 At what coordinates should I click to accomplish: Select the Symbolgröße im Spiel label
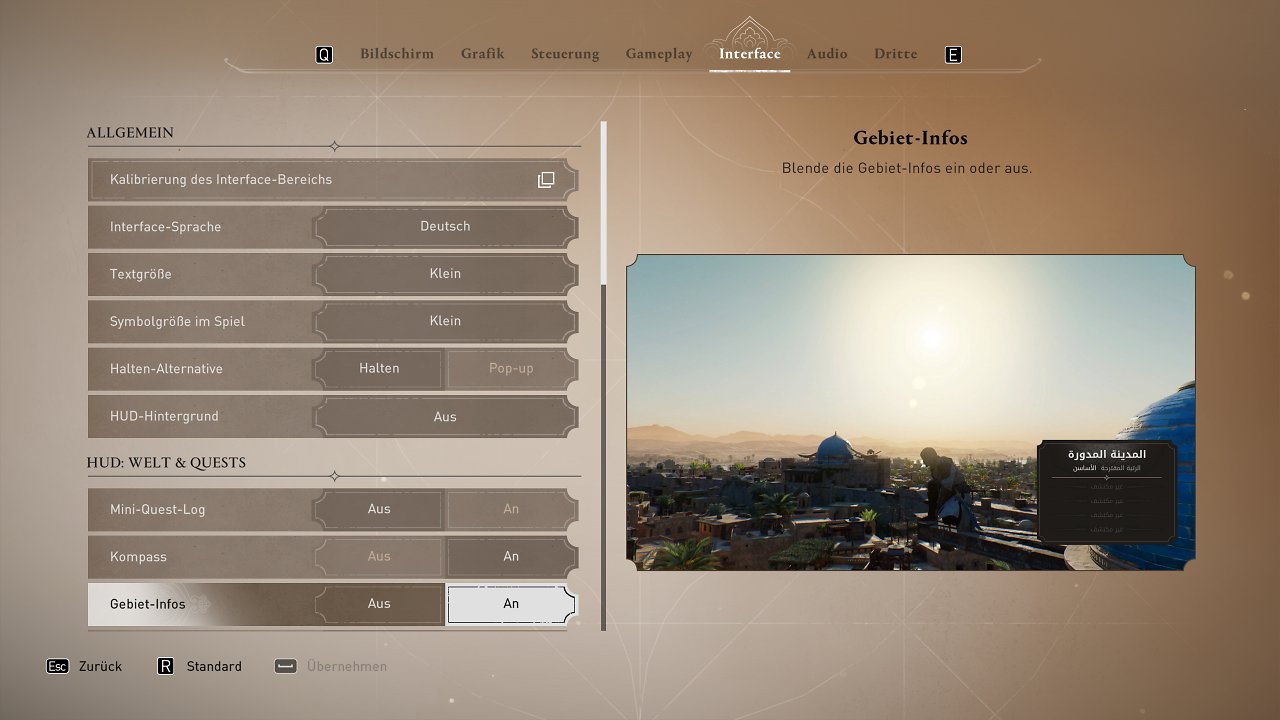177,322
